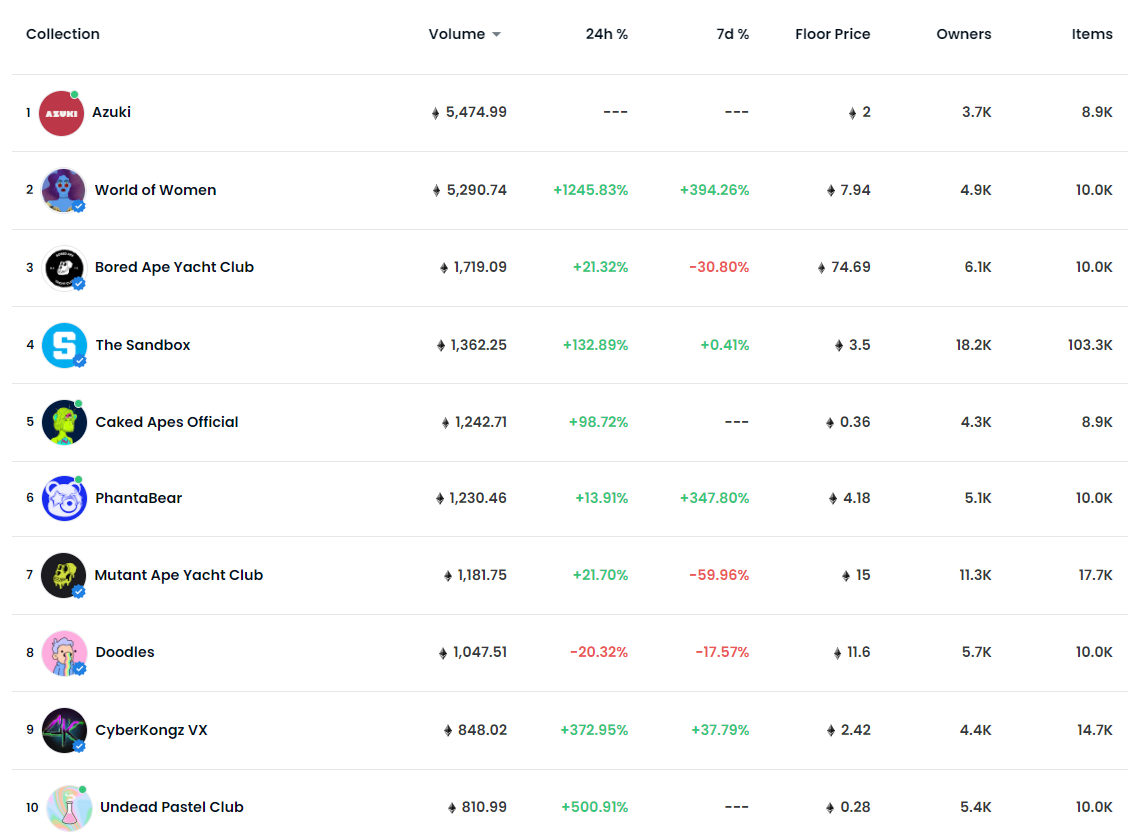Screen dimensions: 1147x834
Task: Click the Ethereum icon beside floor price 4.18
Action: click(832, 499)
